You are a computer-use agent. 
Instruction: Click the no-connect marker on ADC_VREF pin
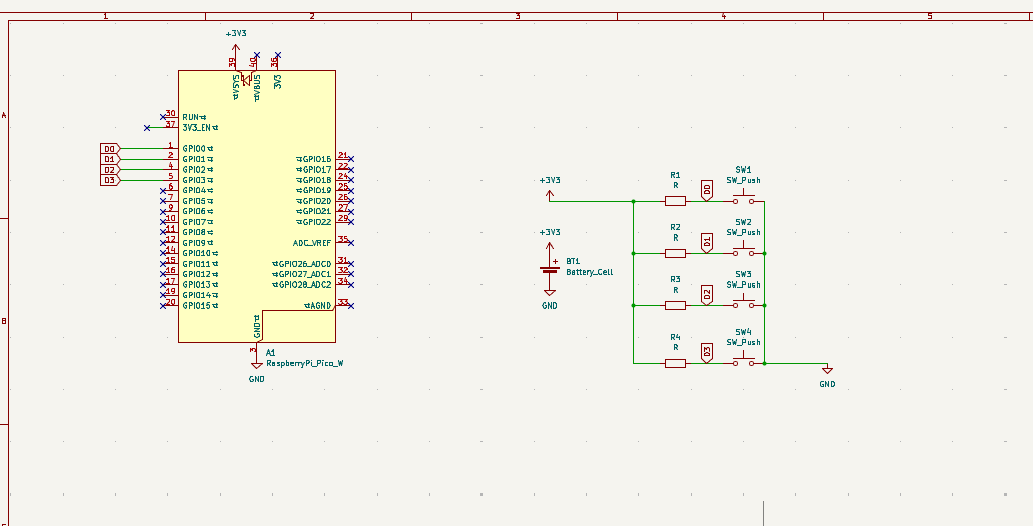pyautogui.click(x=350, y=242)
